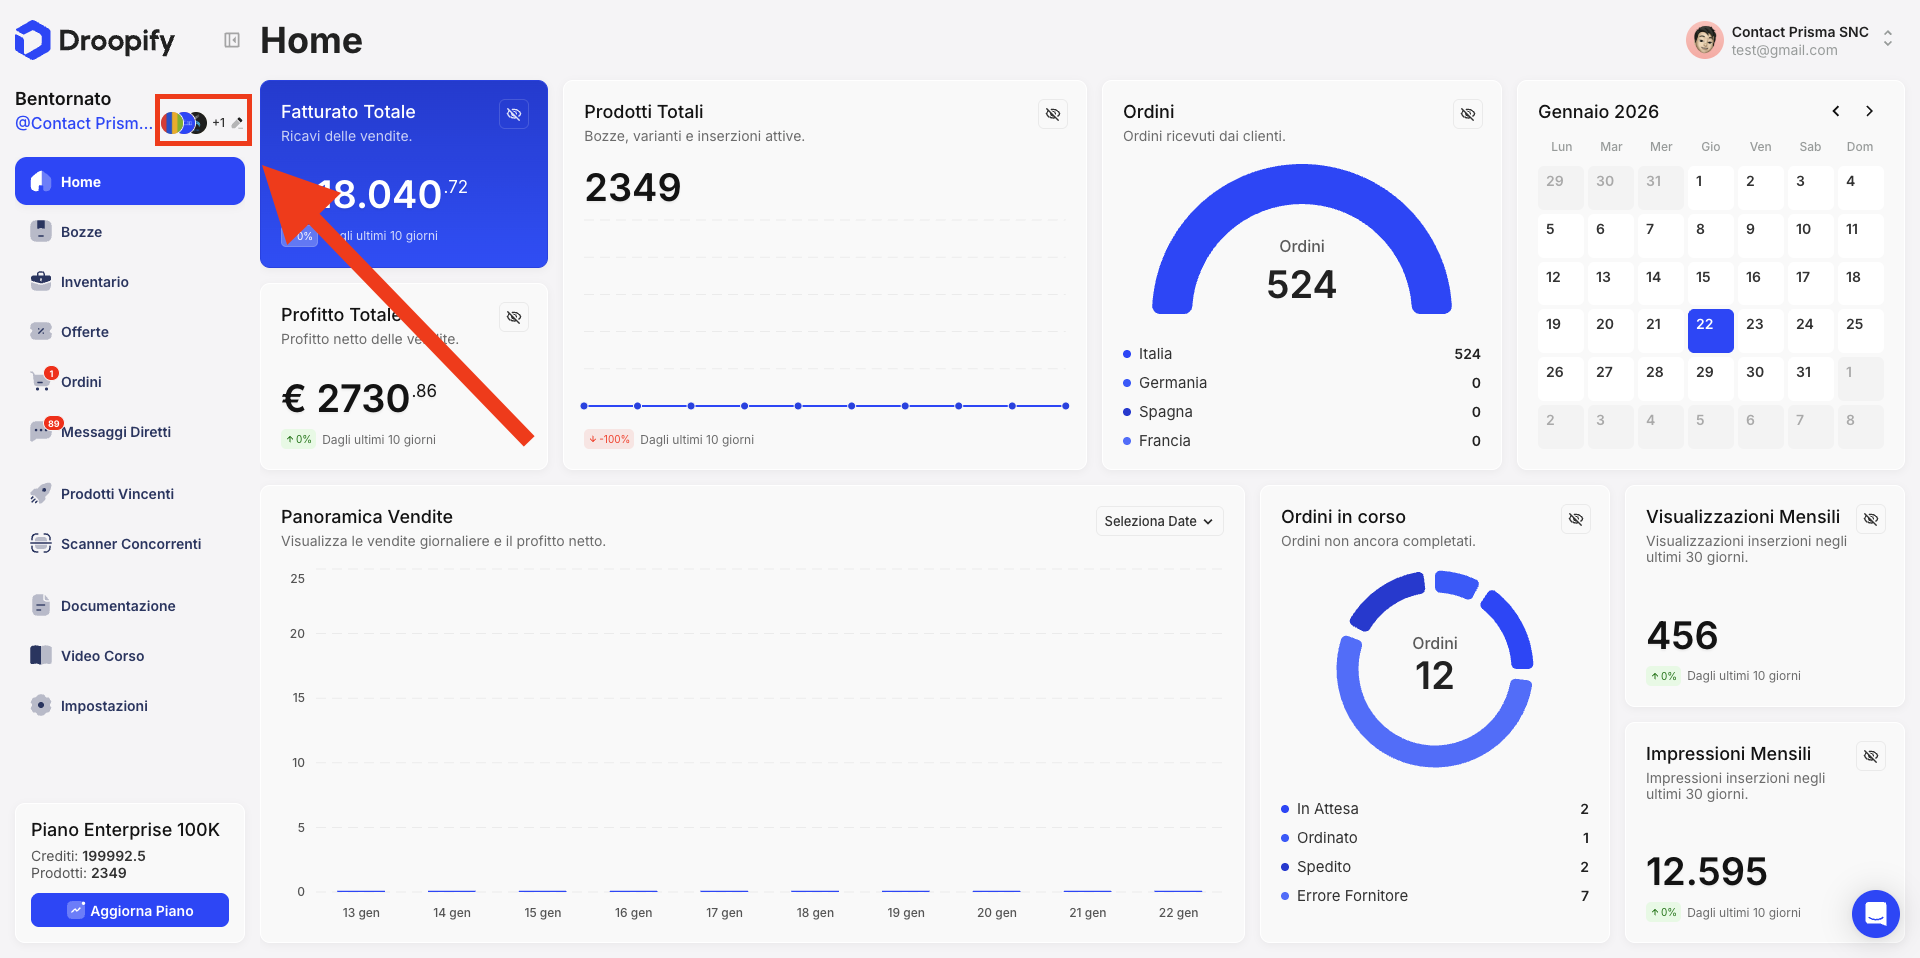Click the Messaggi Diretti chat icon
The image size is (1920, 958).
(x=41, y=431)
